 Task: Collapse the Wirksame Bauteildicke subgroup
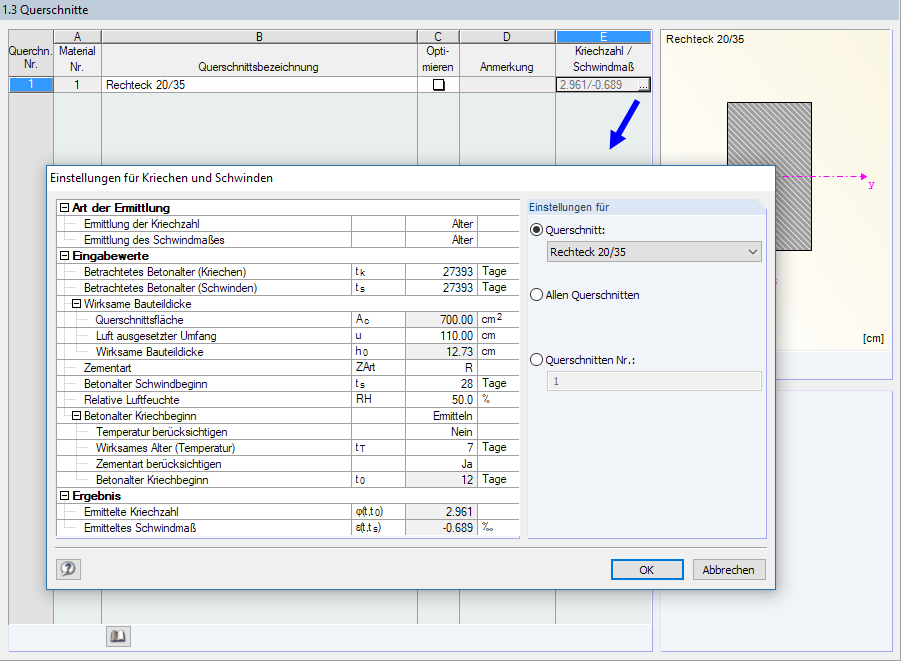point(76,303)
